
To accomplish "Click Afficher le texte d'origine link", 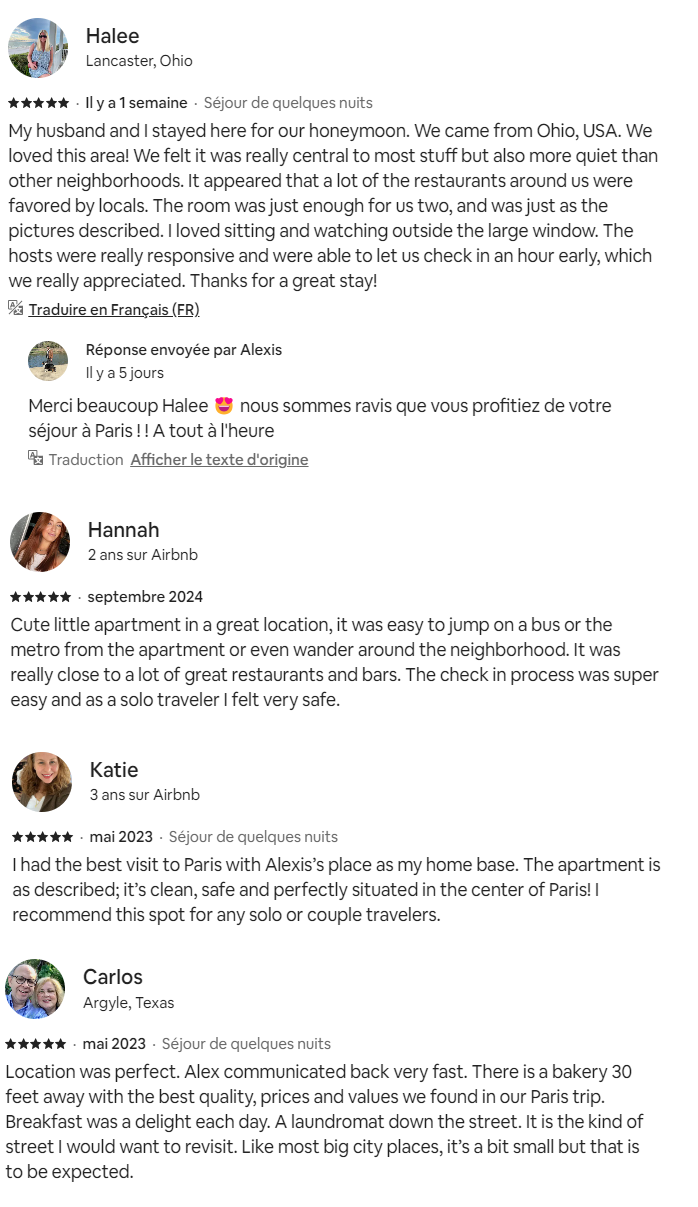I will click(219, 460).
